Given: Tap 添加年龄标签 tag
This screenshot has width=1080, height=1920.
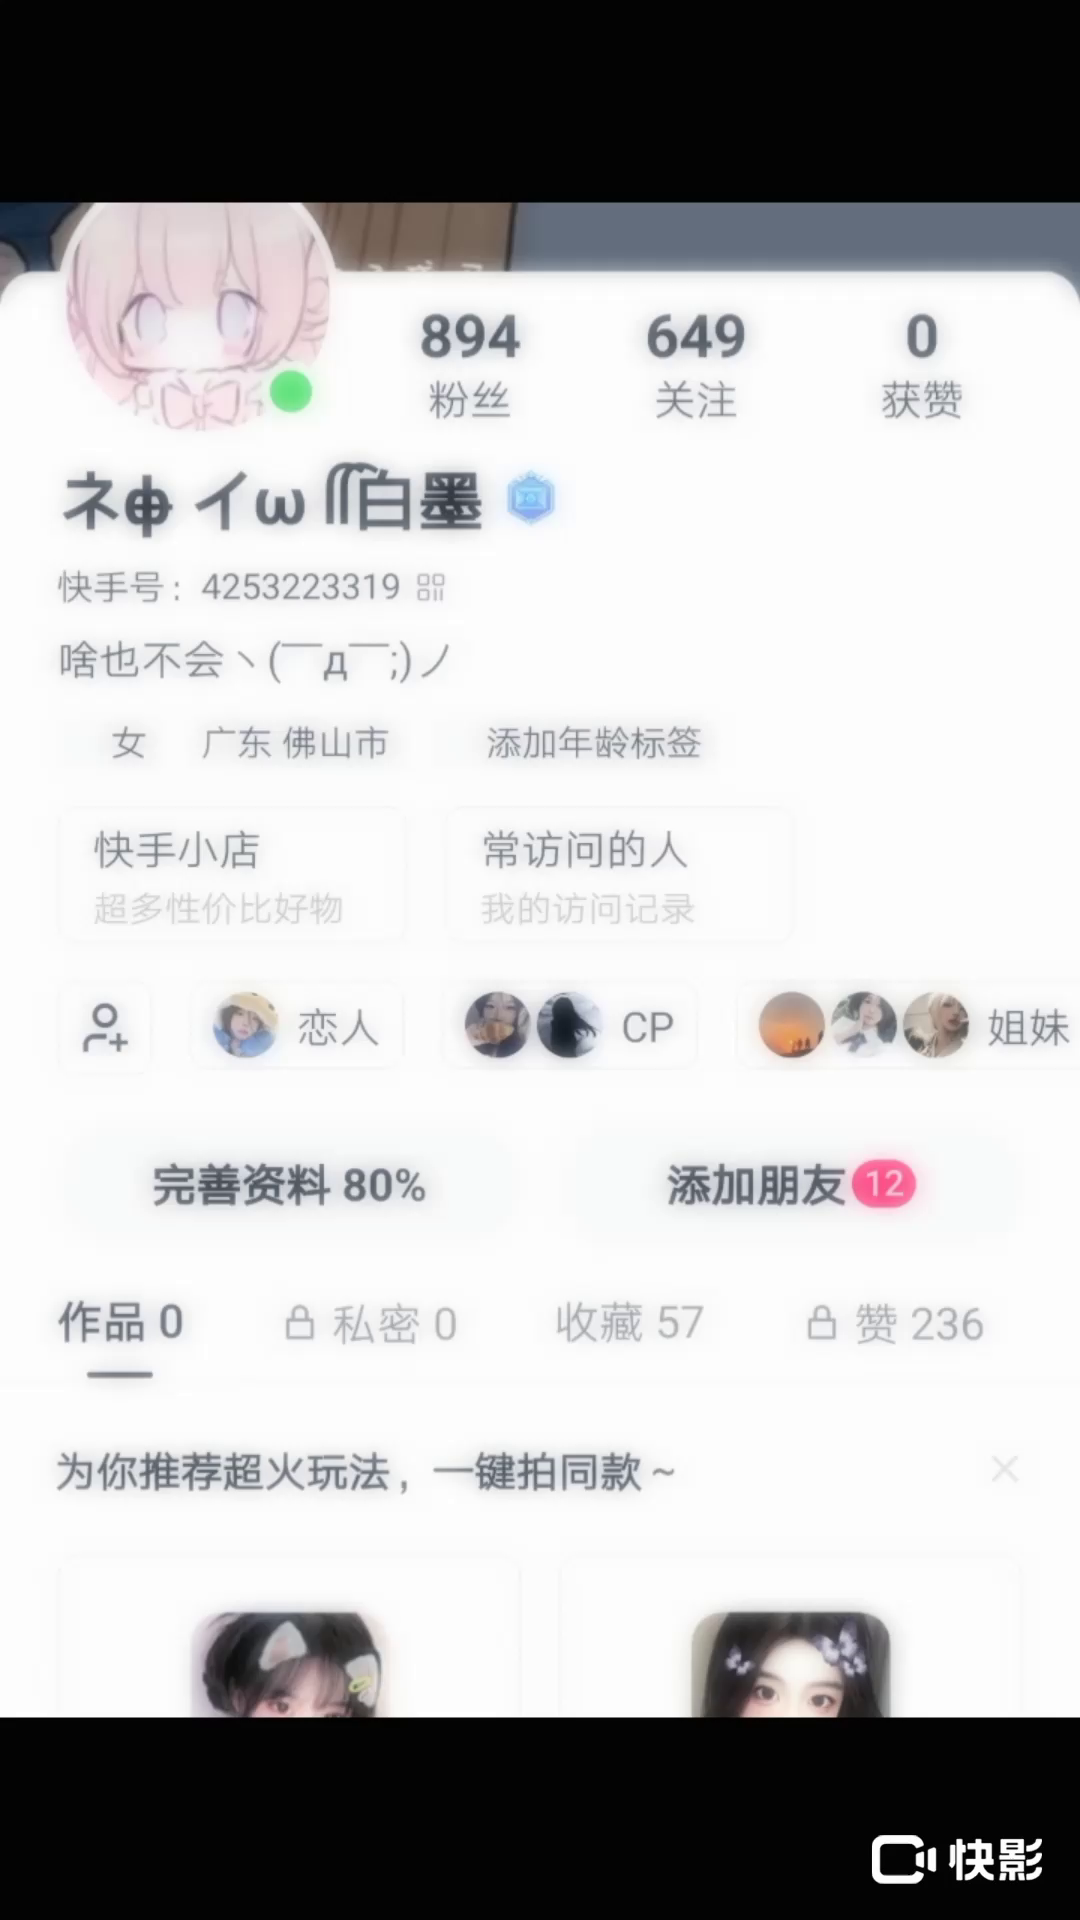Looking at the screenshot, I should pos(593,743).
